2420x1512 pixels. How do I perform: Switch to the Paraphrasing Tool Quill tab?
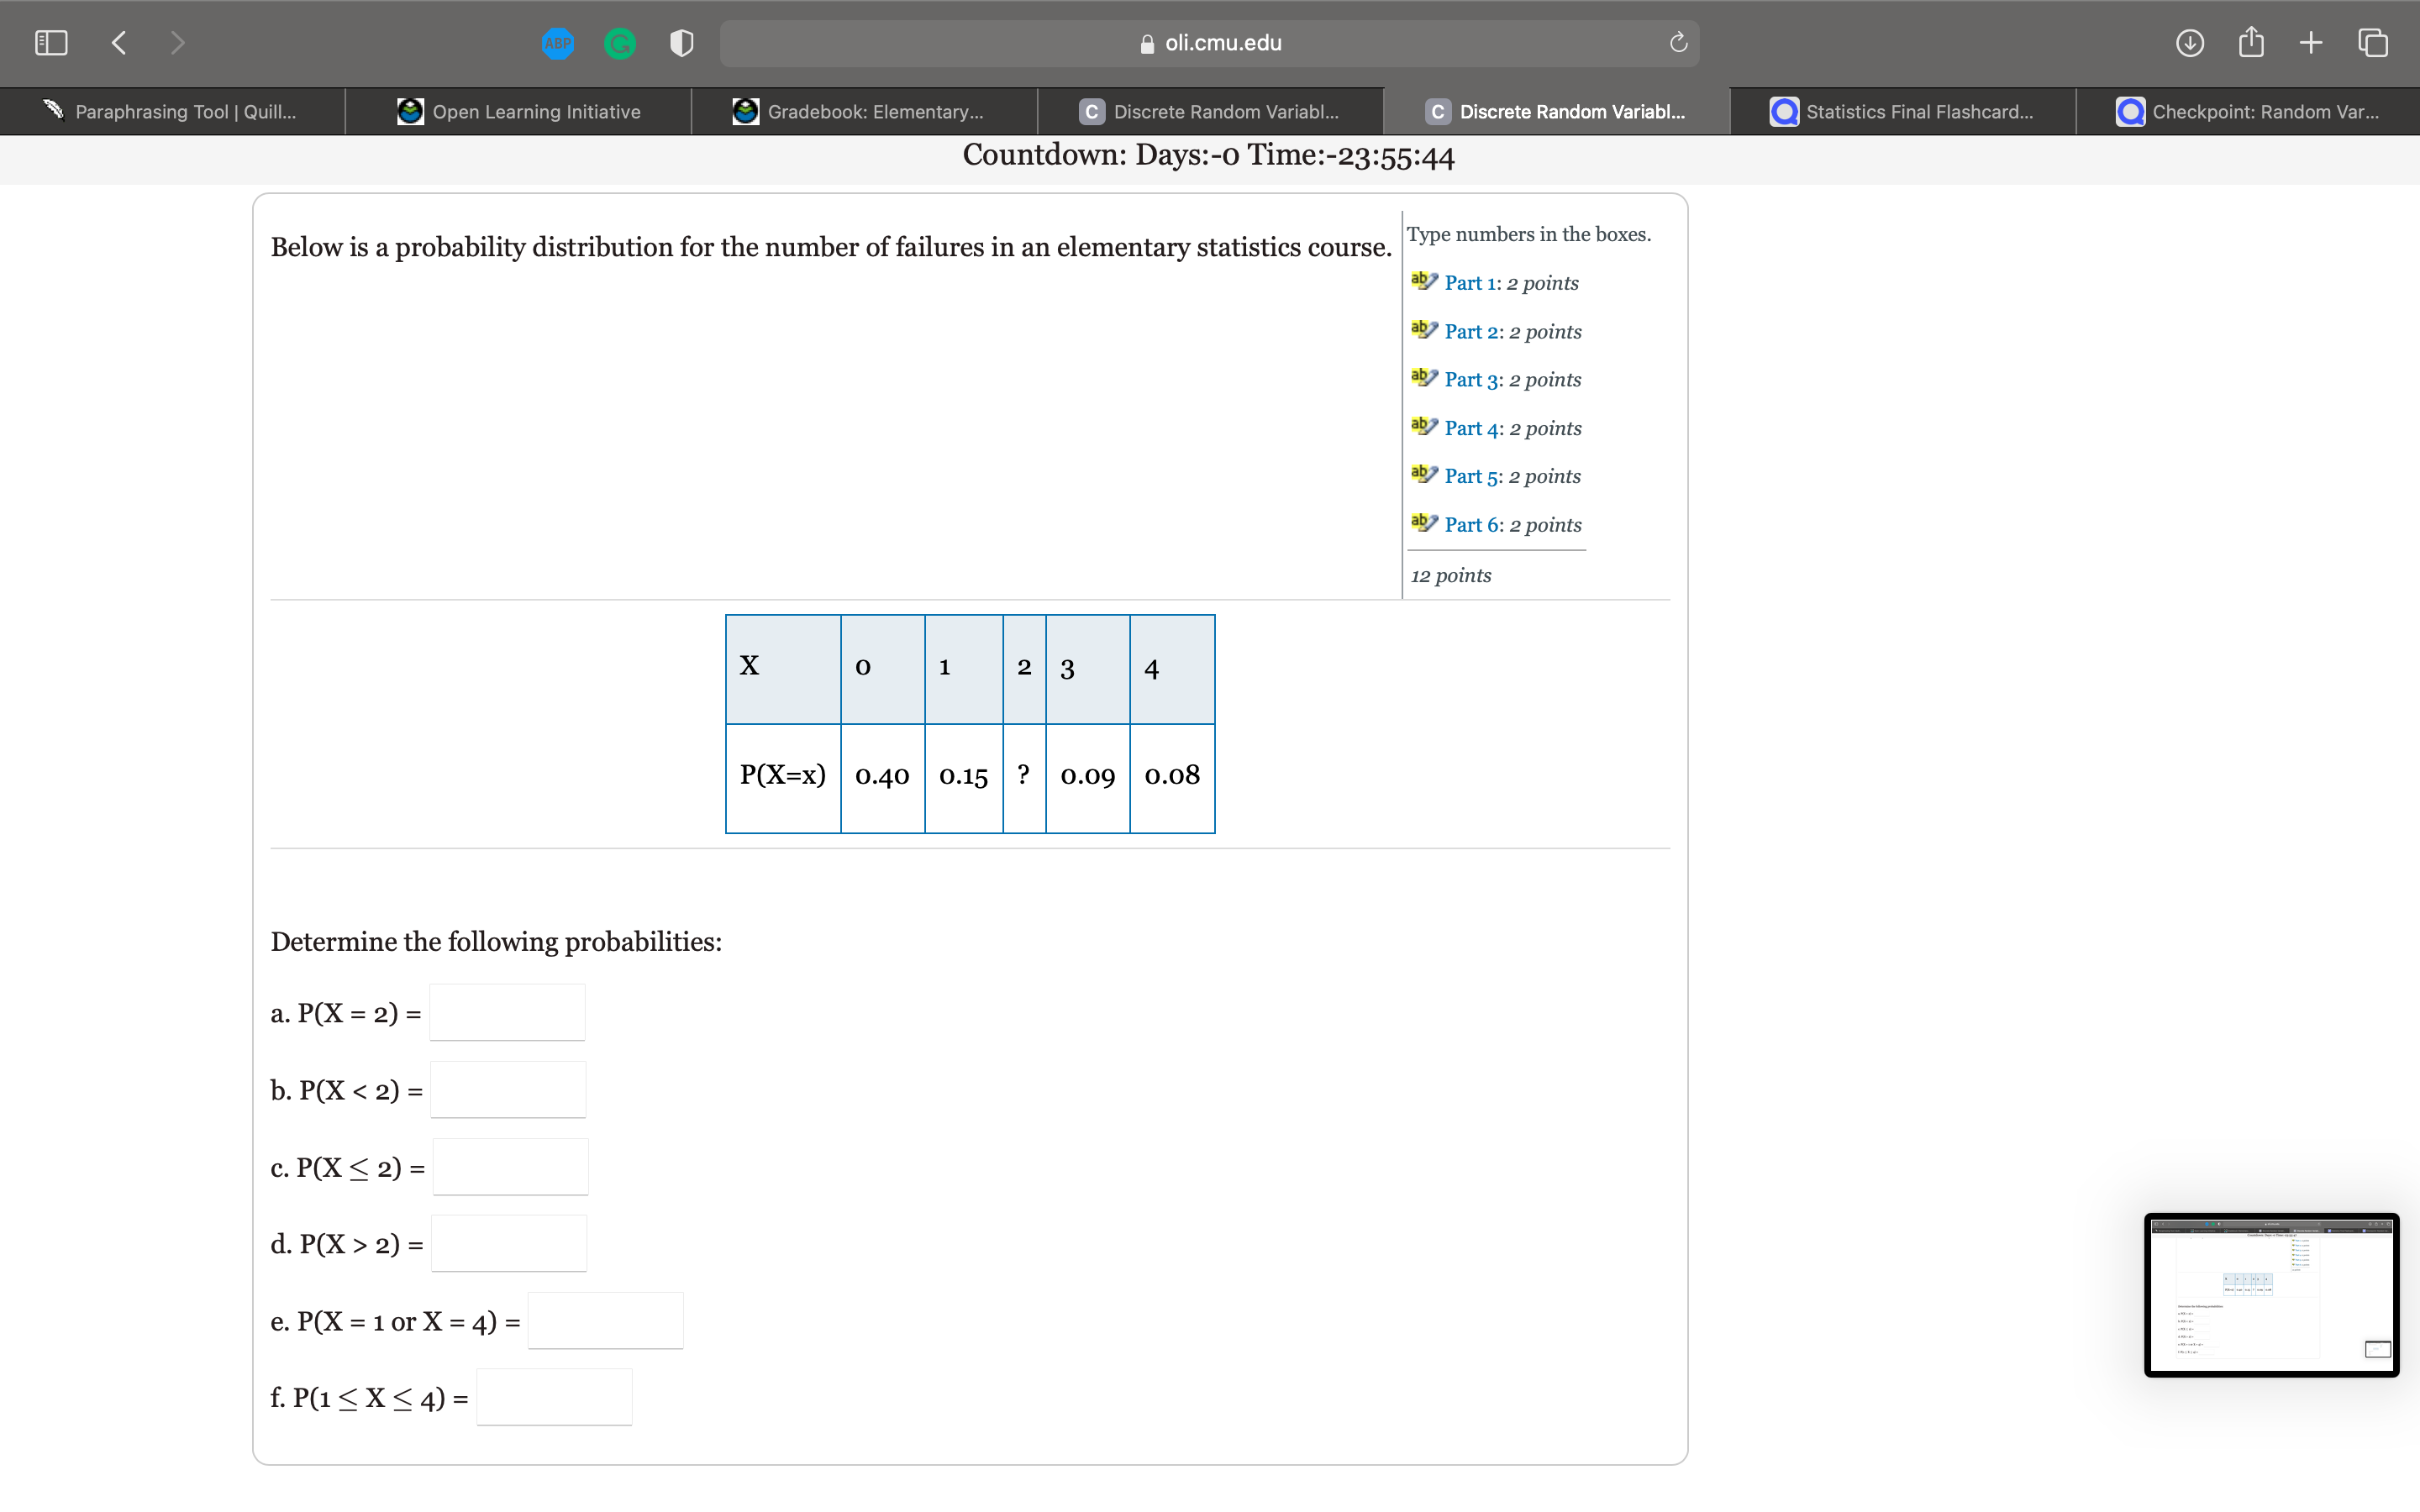172,112
